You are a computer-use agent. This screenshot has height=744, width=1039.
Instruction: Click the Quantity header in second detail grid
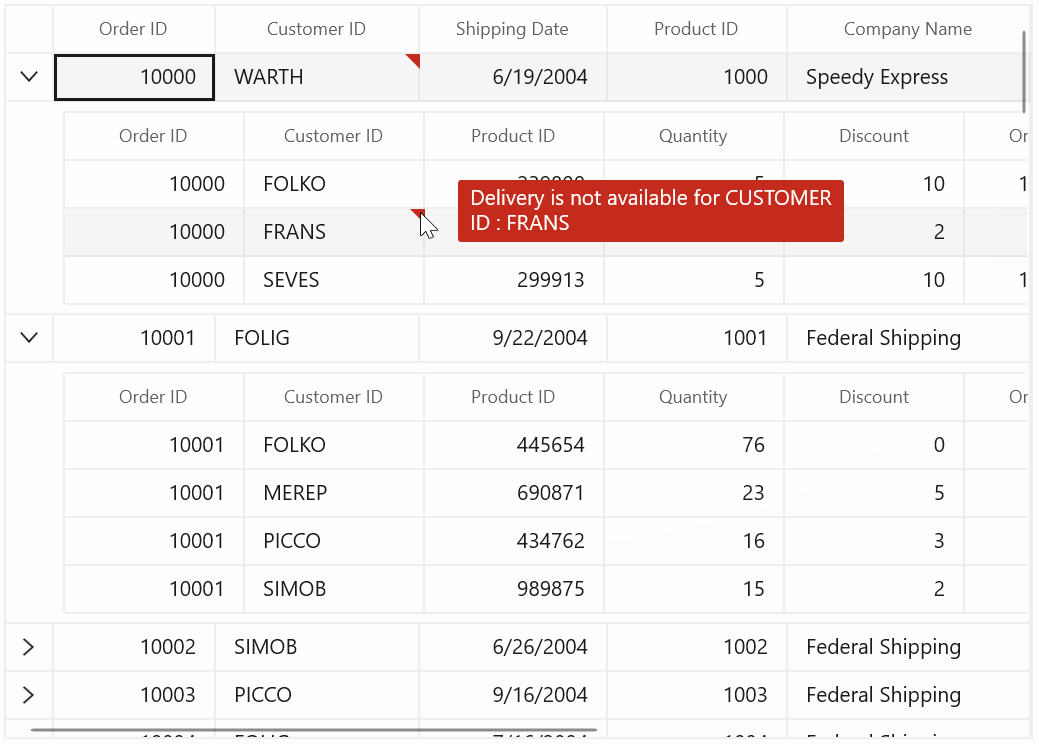[x=693, y=397]
